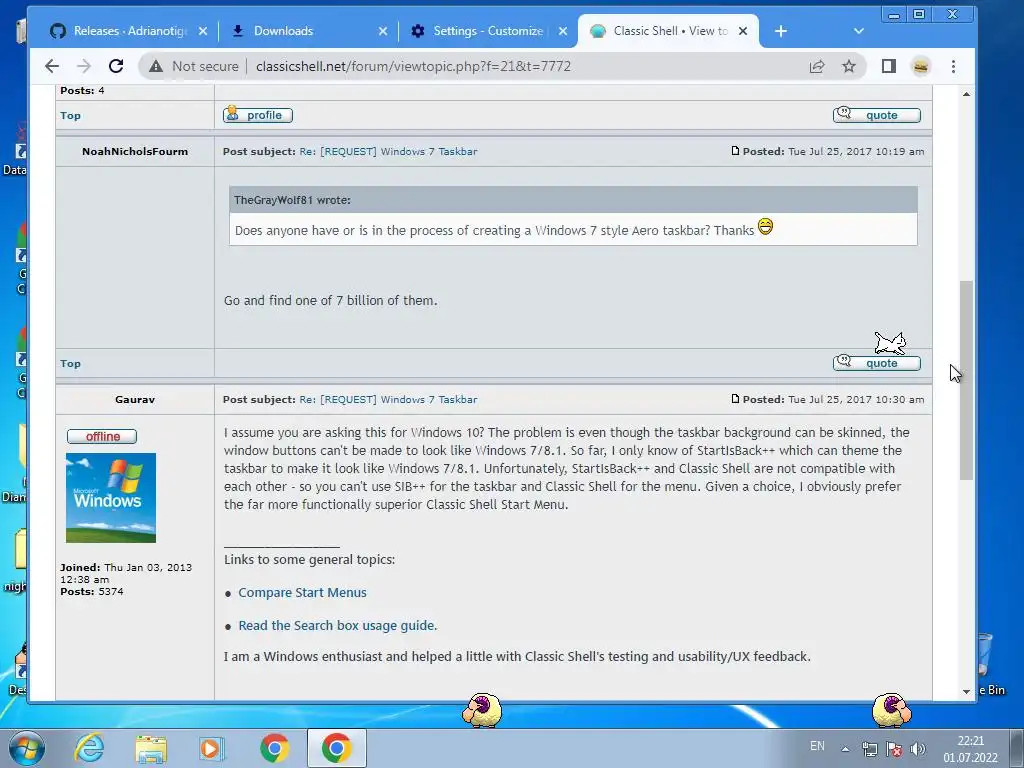Click the active Chrome taskbar button

(336, 748)
